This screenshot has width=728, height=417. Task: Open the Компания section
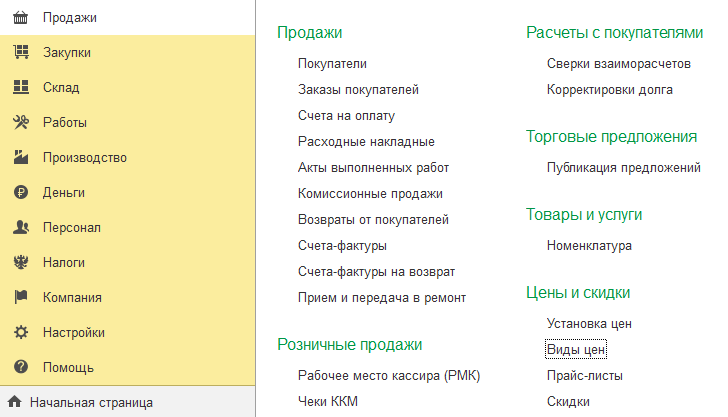[x=128, y=298]
